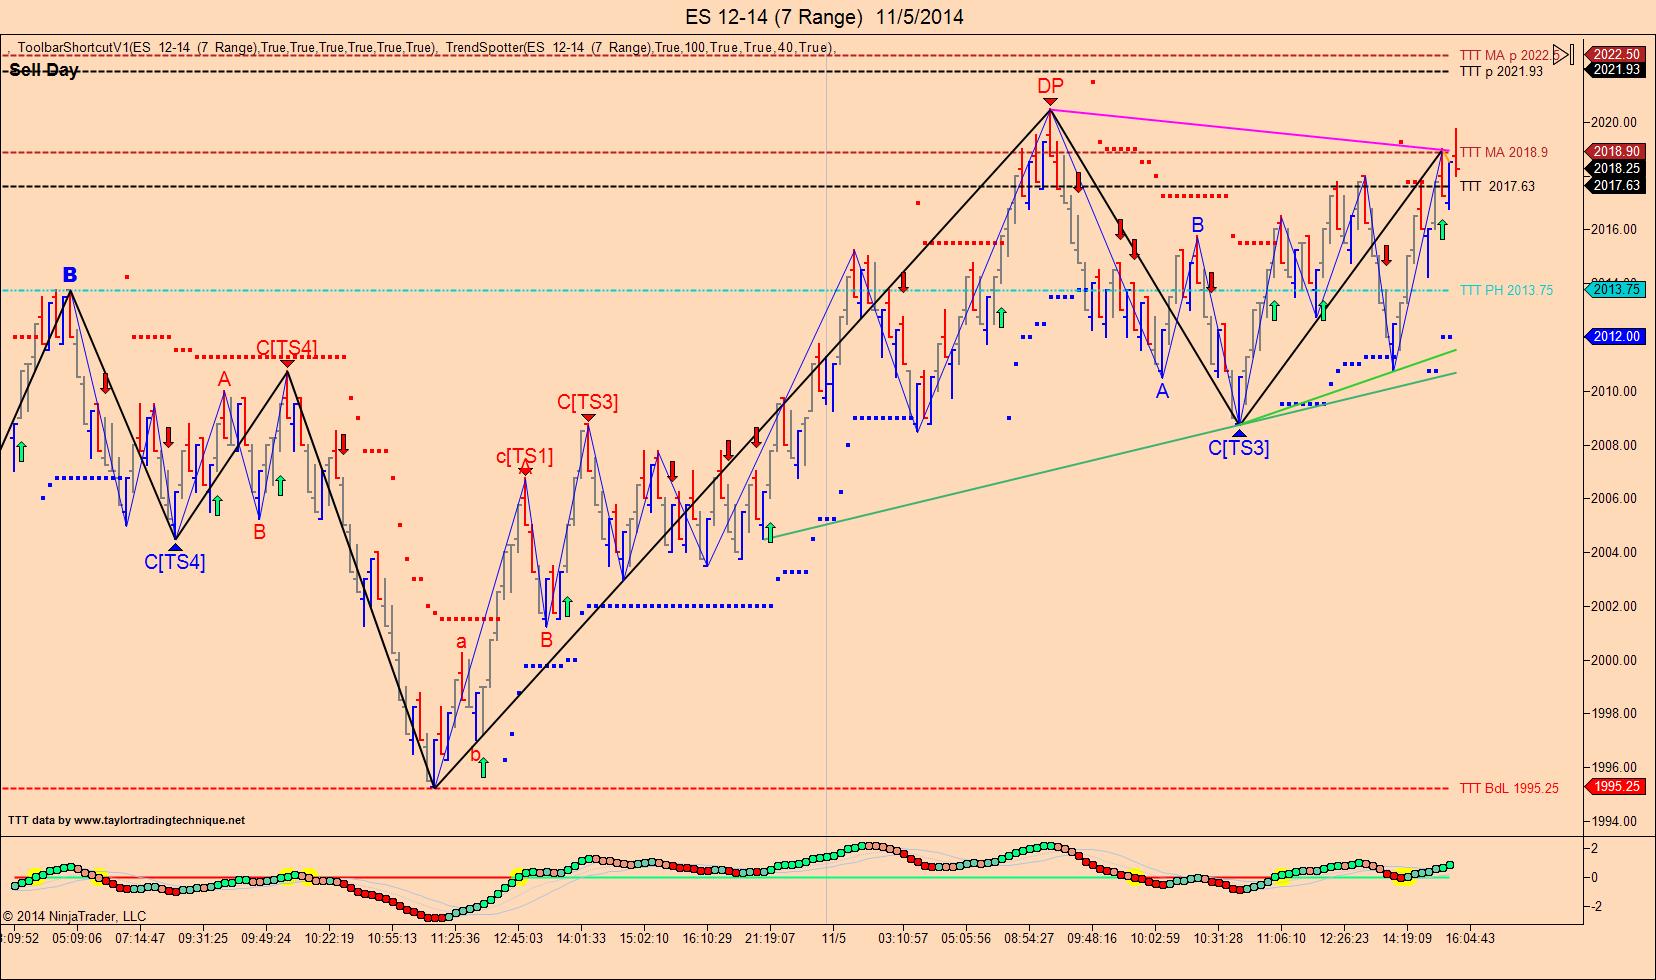Click the Sell Day label
The image size is (1656, 980).
tap(44, 70)
